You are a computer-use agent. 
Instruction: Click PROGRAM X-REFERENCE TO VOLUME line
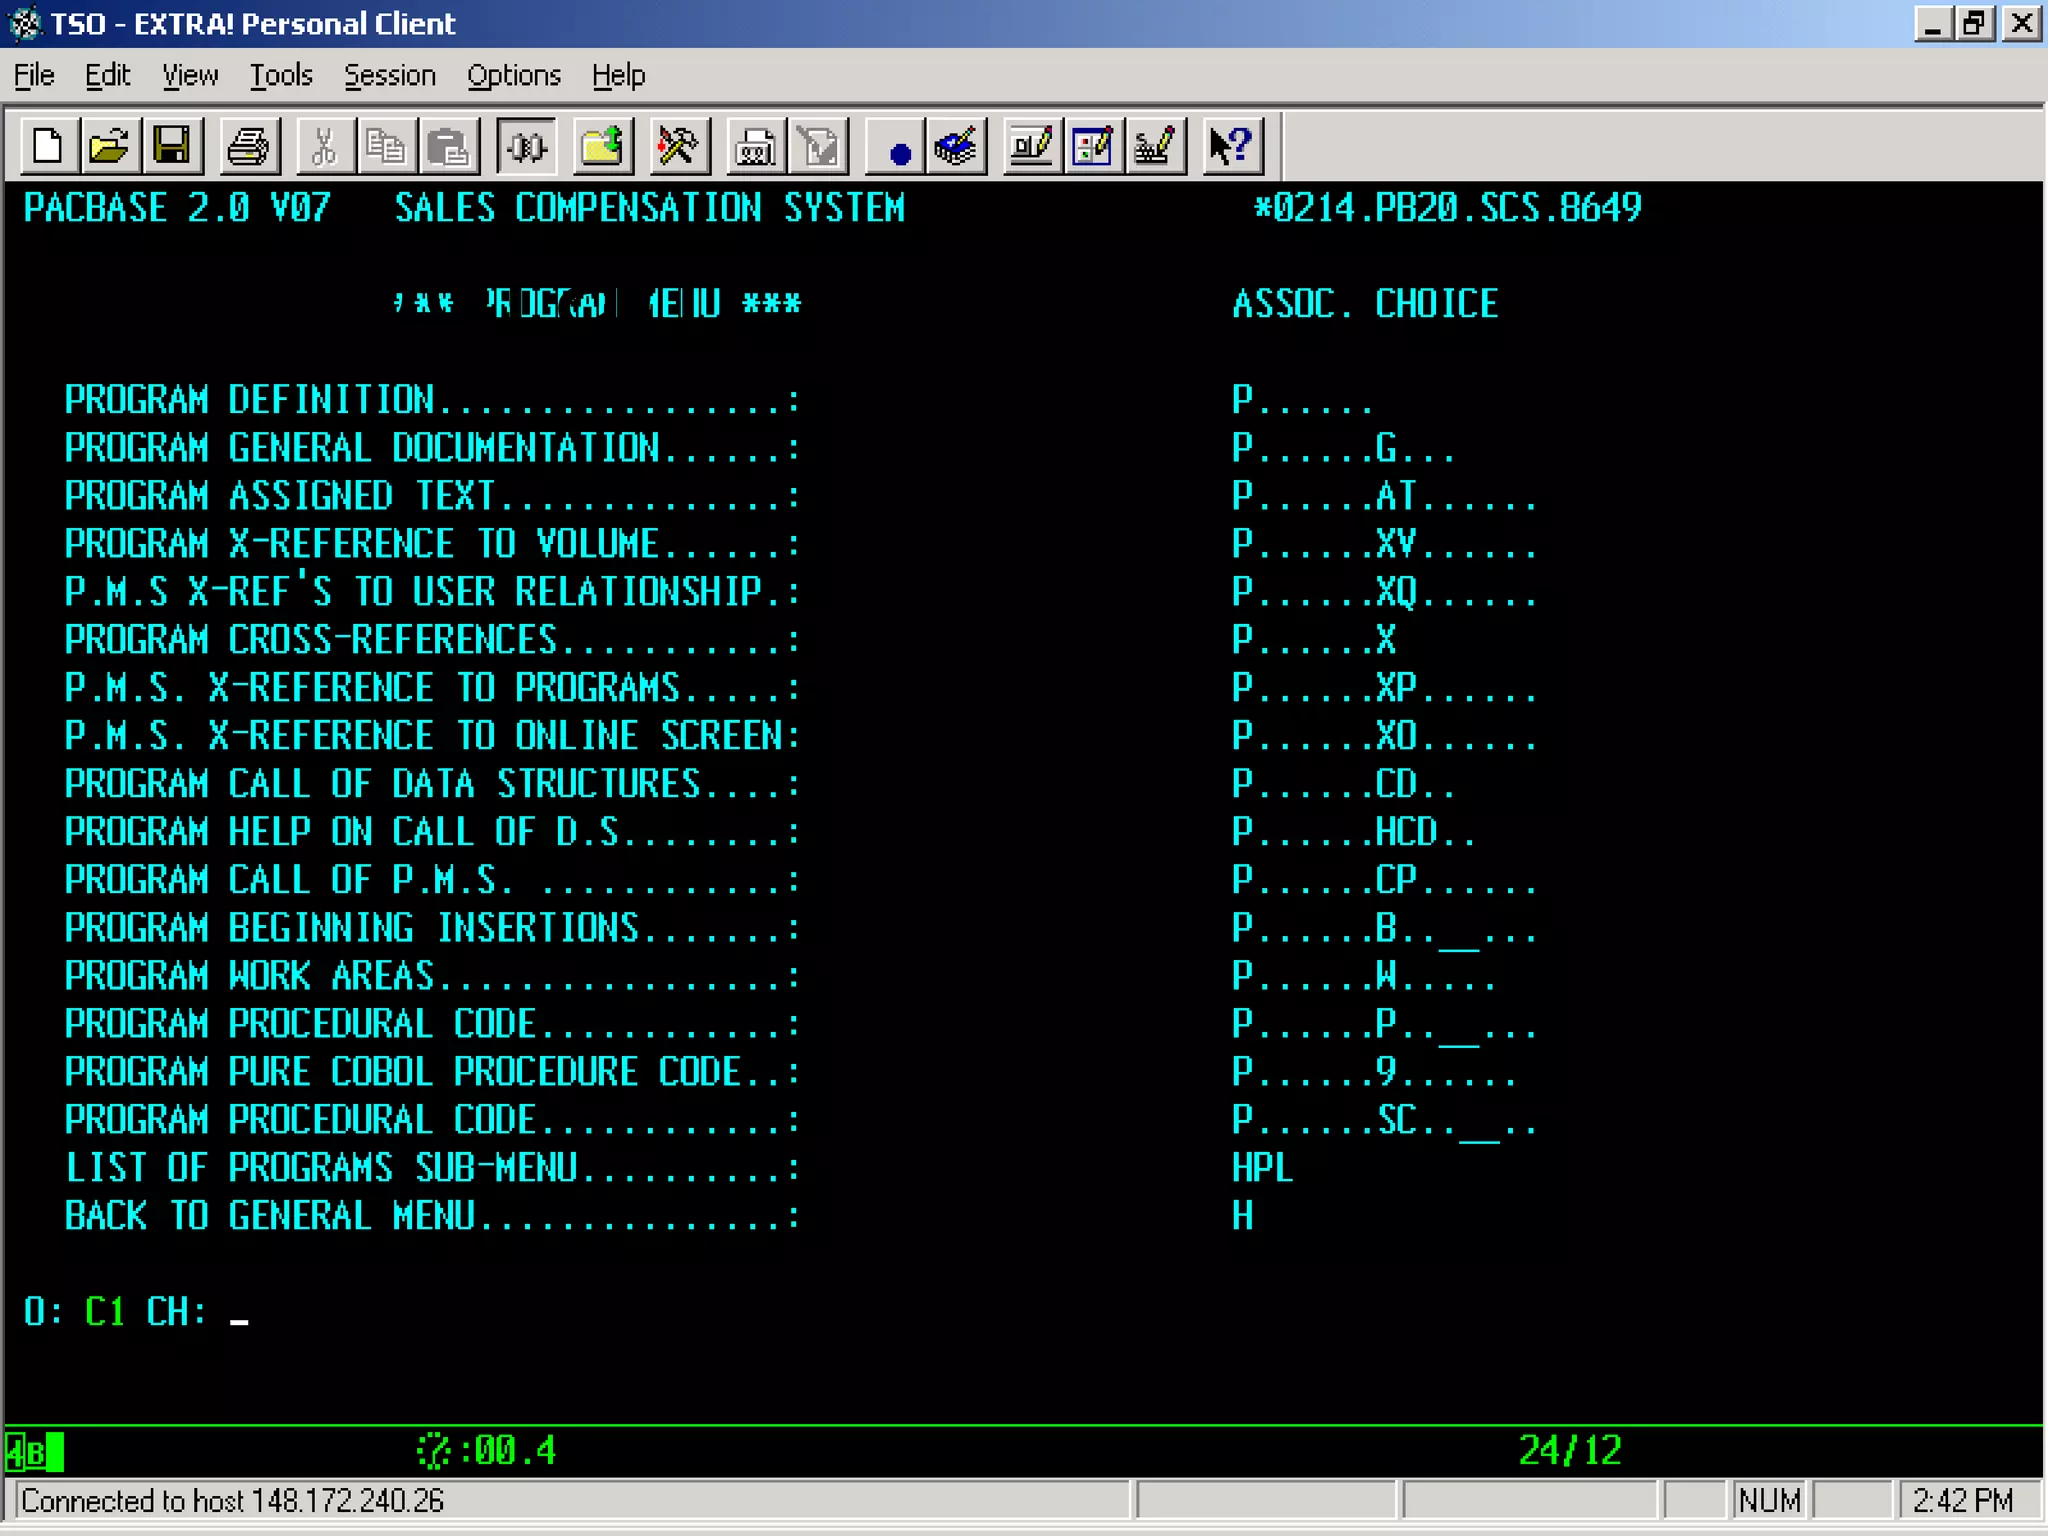tap(432, 545)
